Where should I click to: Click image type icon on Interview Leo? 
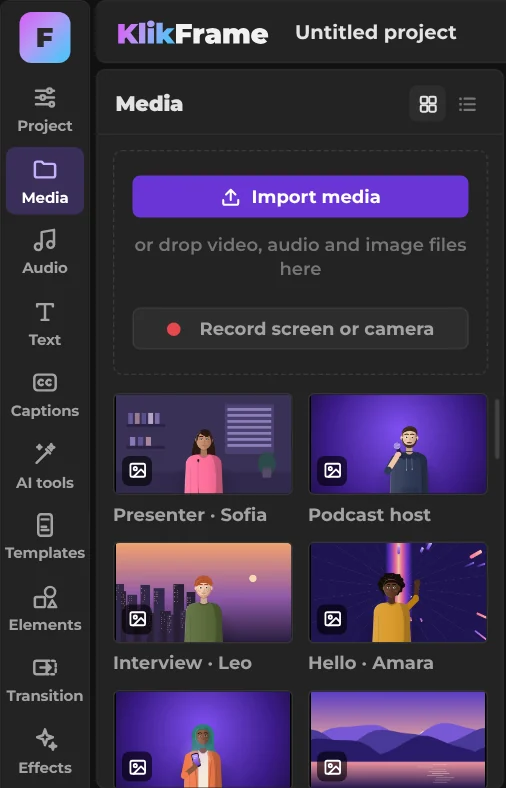[x=137, y=619]
